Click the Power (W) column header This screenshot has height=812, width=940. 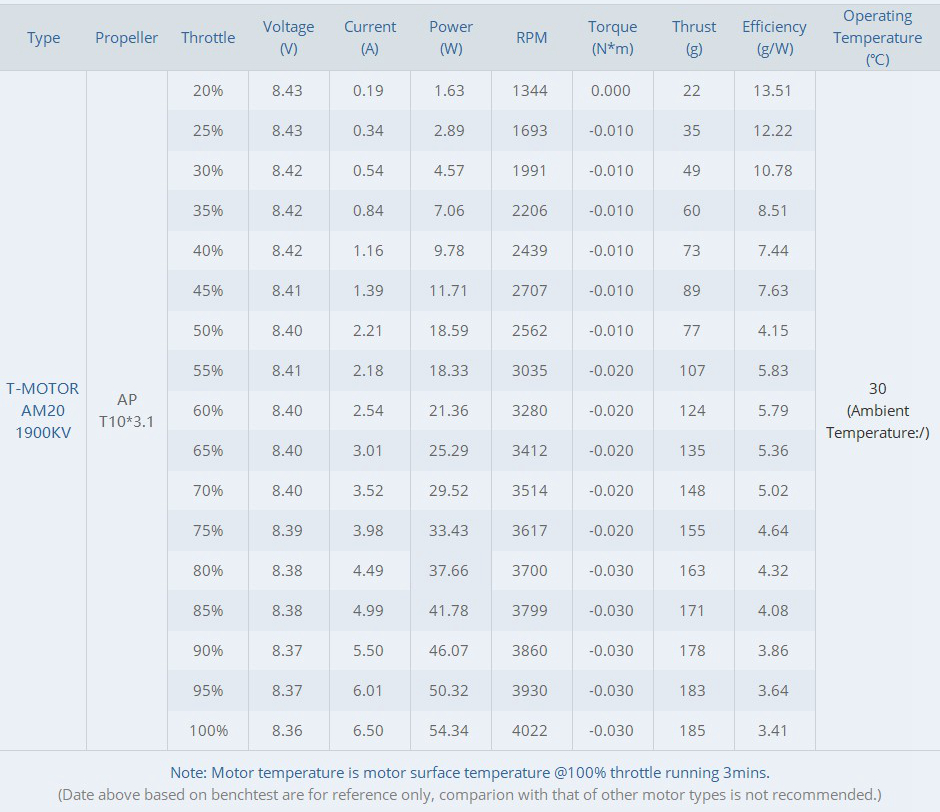[451, 38]
